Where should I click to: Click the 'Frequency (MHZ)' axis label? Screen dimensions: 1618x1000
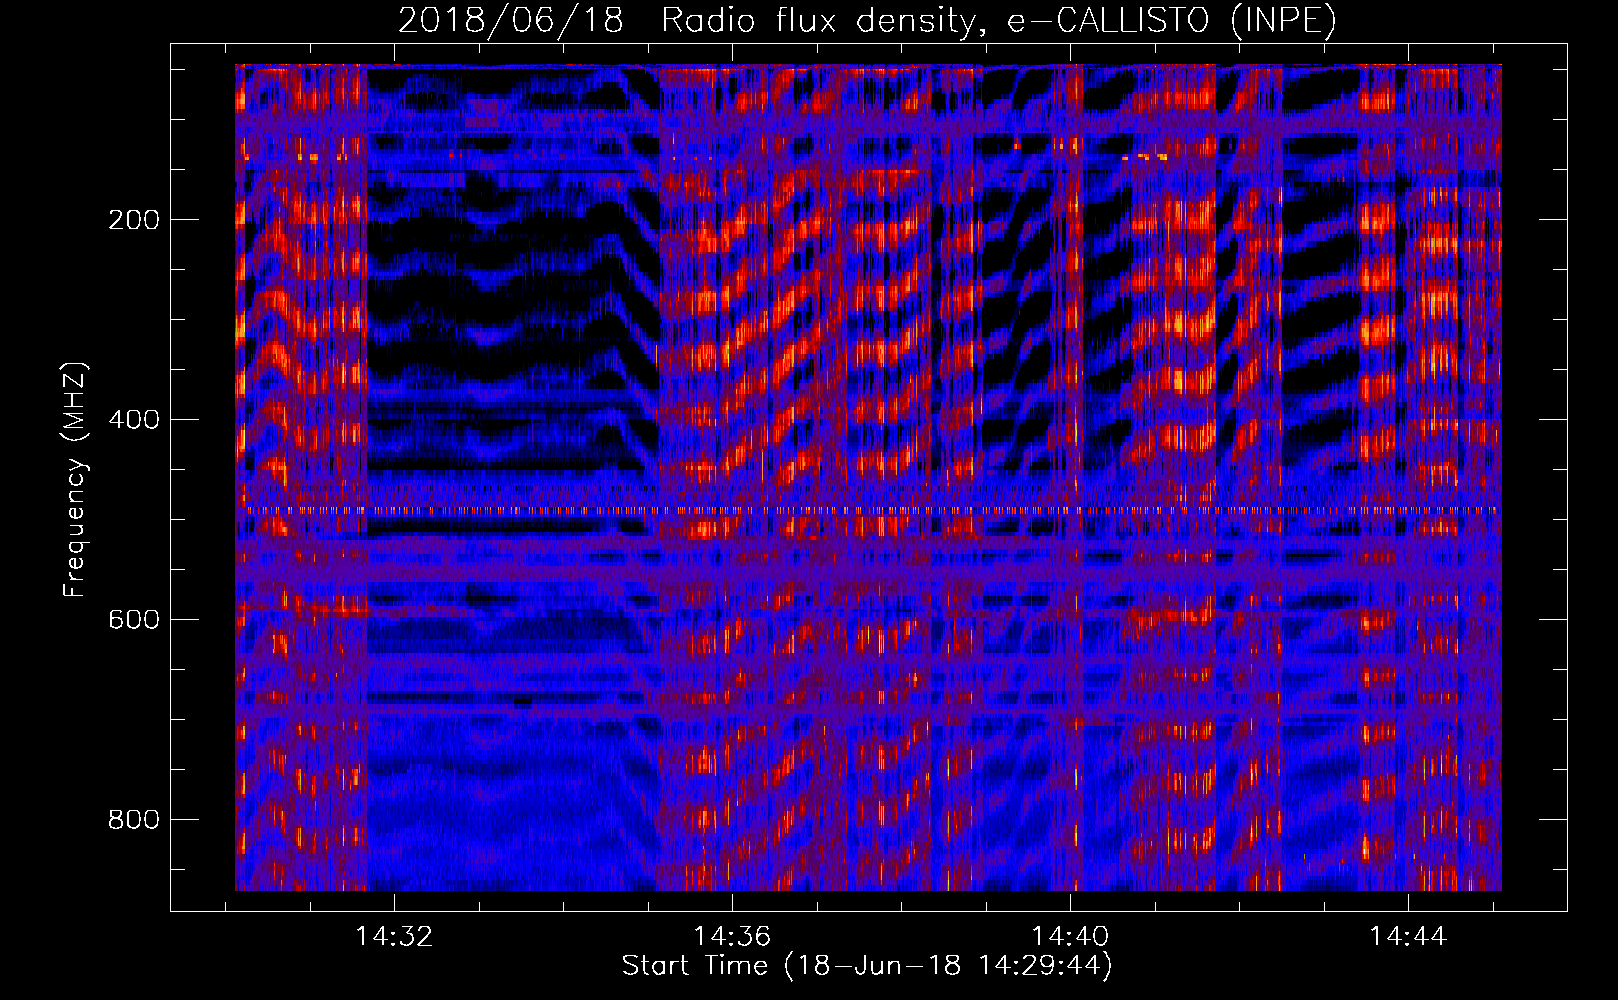(x=75, y=480)
